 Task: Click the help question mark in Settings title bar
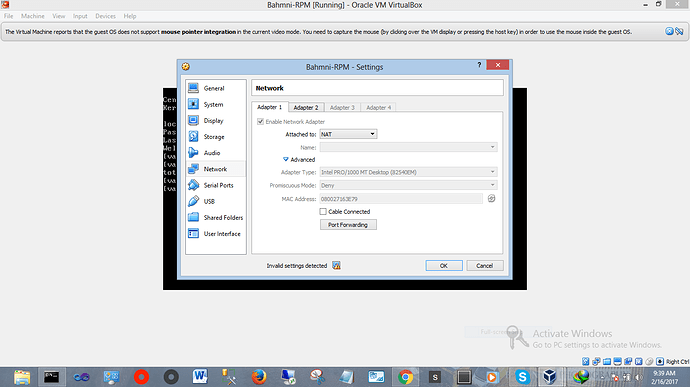[x=479, y=65]
